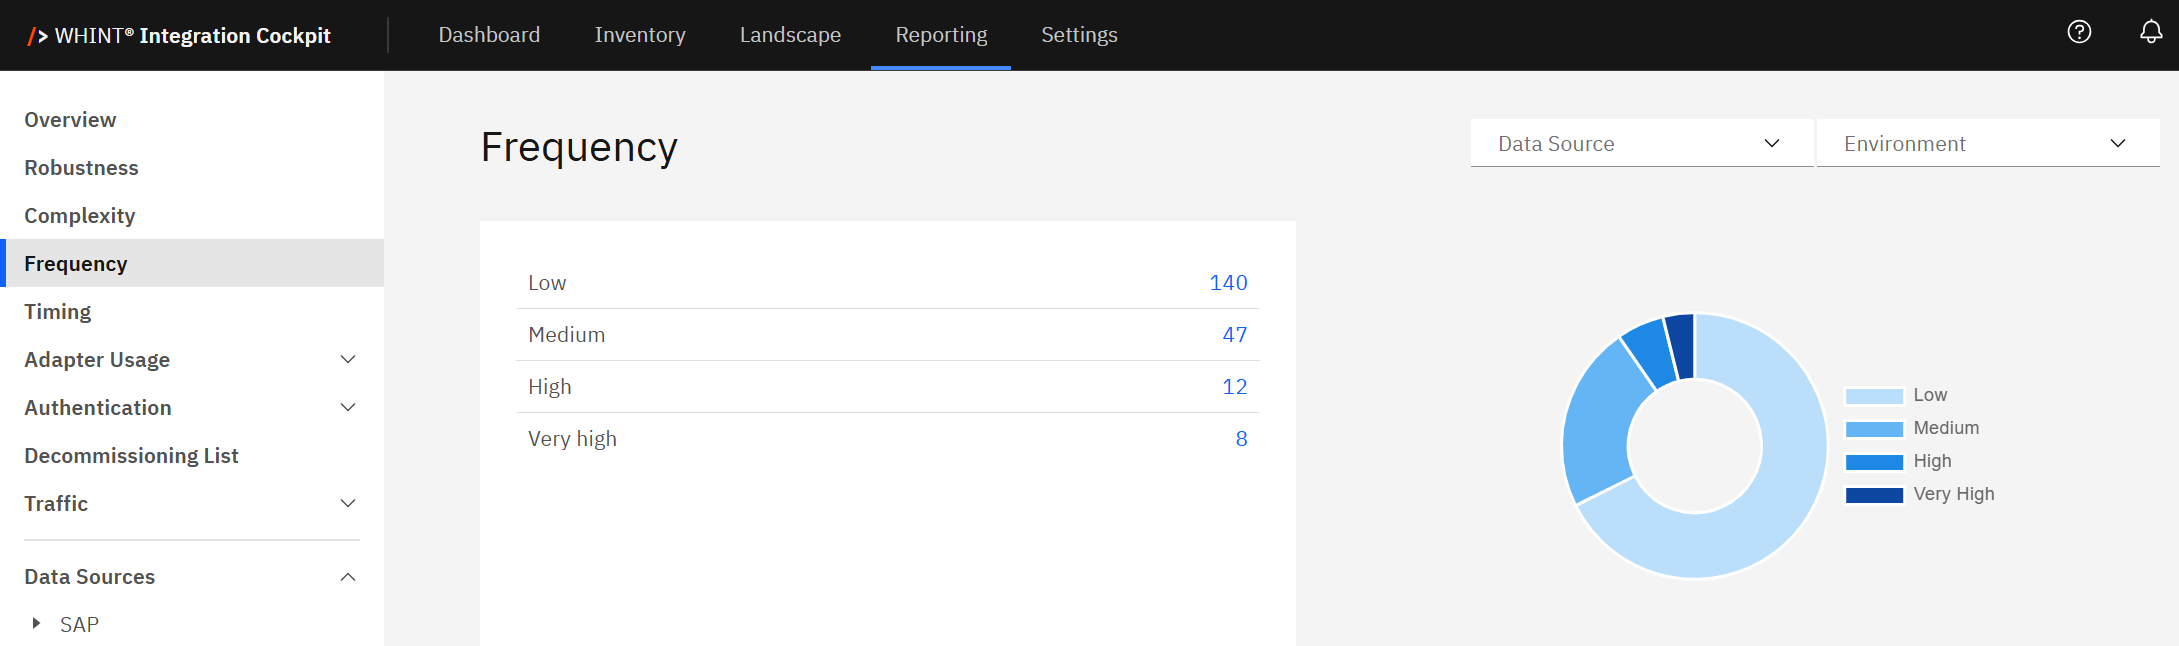Open the Low frequency count 140 link
2179x646 pixels.
click(x=1228, y=283)
